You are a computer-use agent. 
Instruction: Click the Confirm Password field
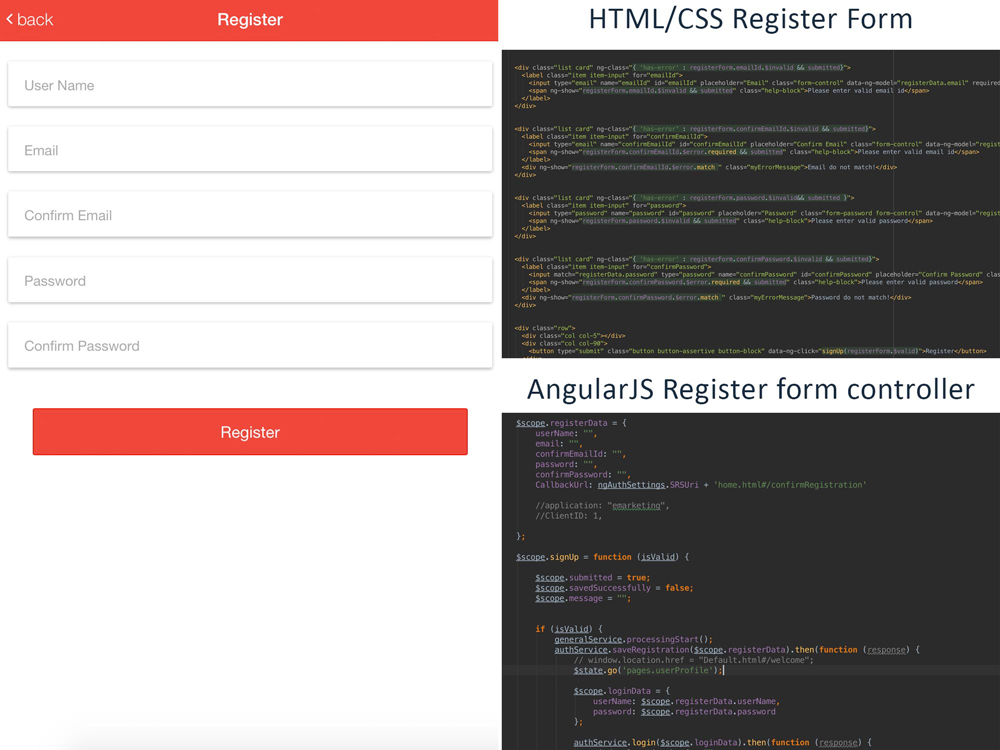click(x=250, y=346)
